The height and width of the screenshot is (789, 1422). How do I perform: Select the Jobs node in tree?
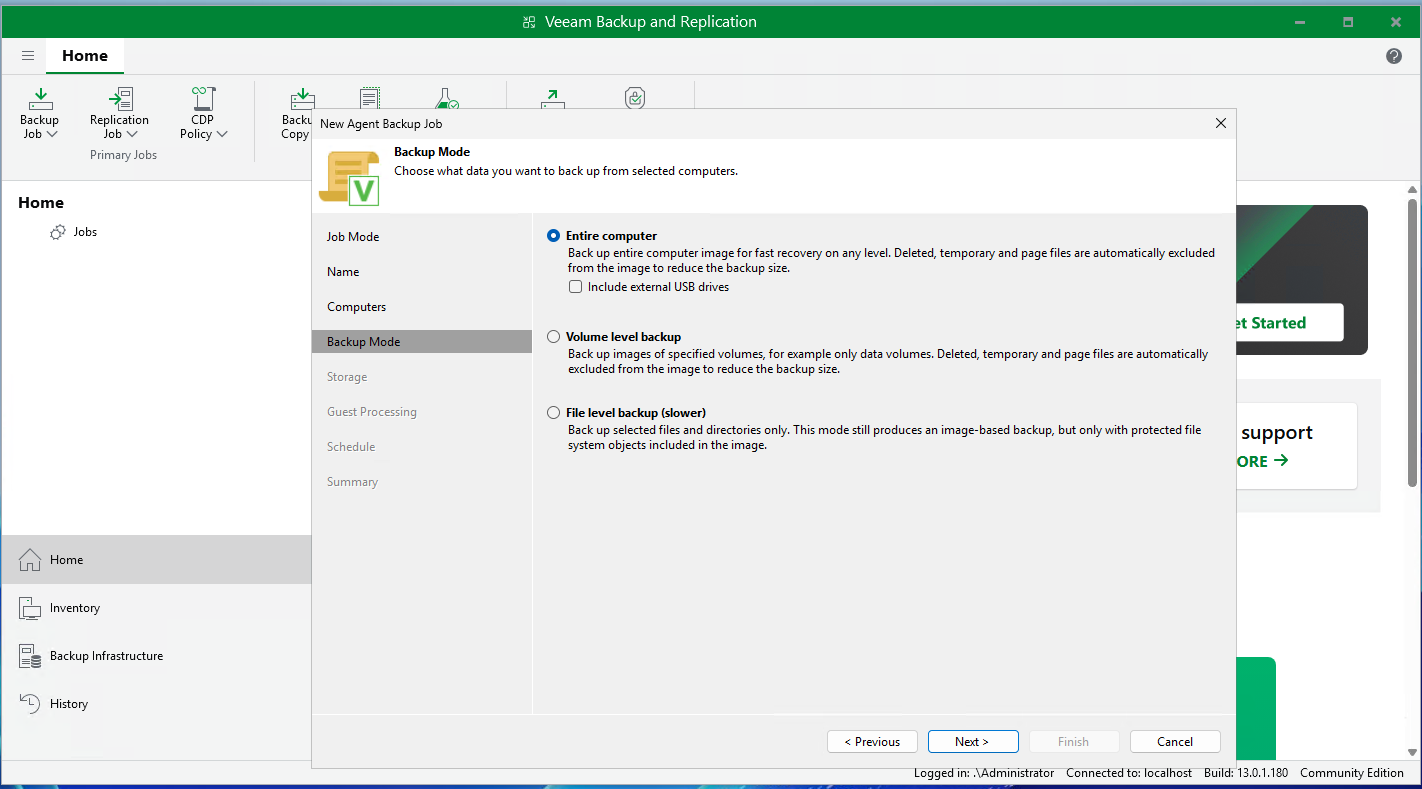pos(85,232)
